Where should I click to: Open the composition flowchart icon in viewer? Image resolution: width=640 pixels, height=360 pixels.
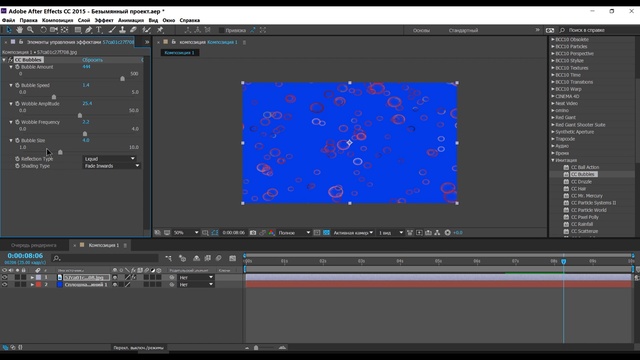point(437,233)
